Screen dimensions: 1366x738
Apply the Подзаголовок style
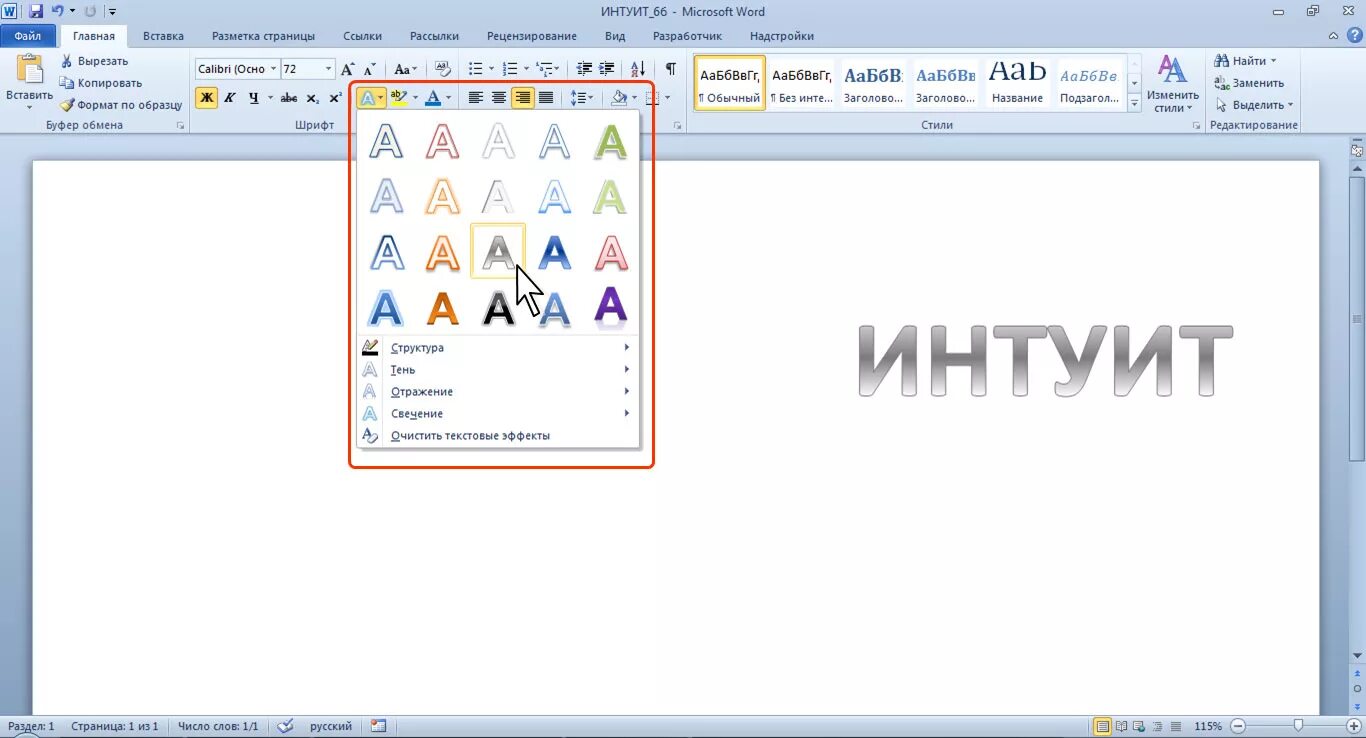coord(1089,83)
